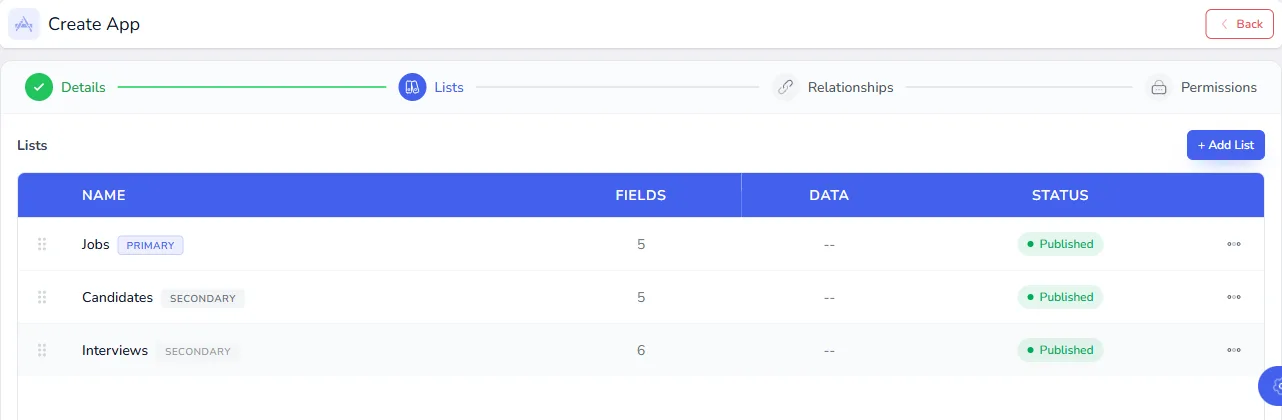Click the Lists section heading
The height and width of the screenshot is (420, 1282).
tap(32, 145)
